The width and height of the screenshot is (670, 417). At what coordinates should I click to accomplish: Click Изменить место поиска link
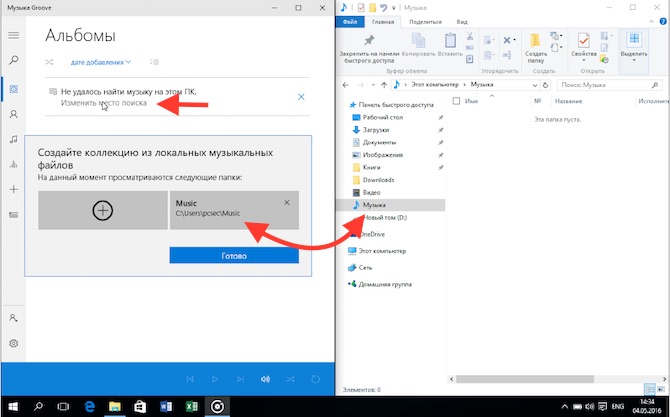pyautogui.click(x=103, y=103)
